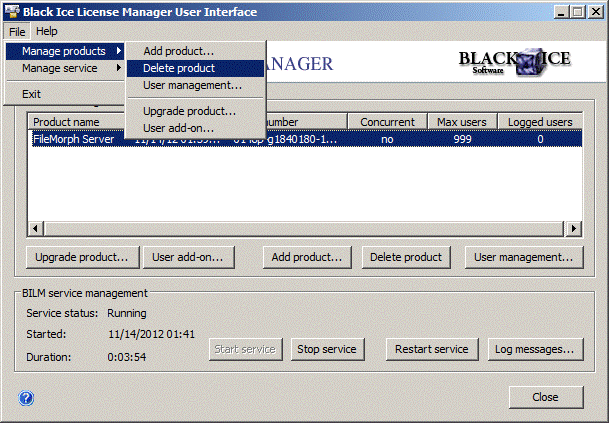Click the User add-on... button

pos(188,257)
